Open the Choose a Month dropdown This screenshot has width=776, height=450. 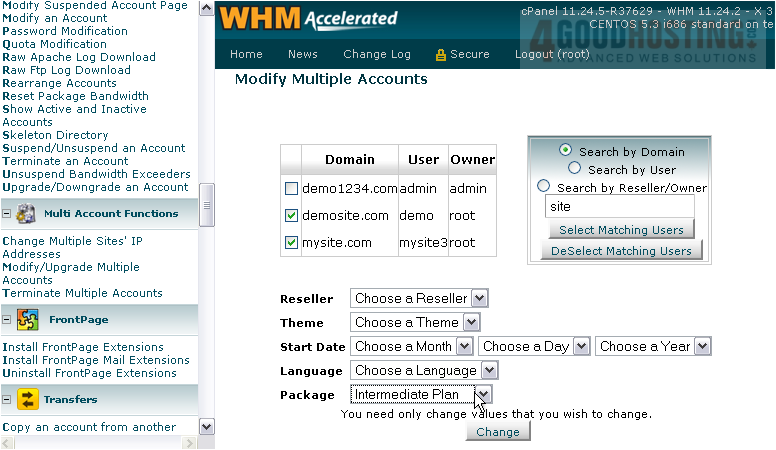click(x=411, y=346)
